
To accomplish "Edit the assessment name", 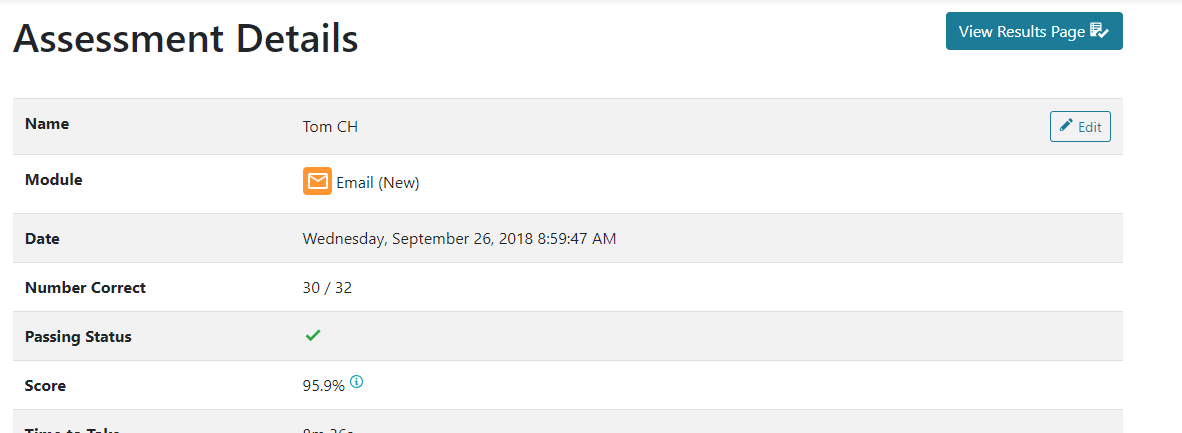I will pos(1080,127).
